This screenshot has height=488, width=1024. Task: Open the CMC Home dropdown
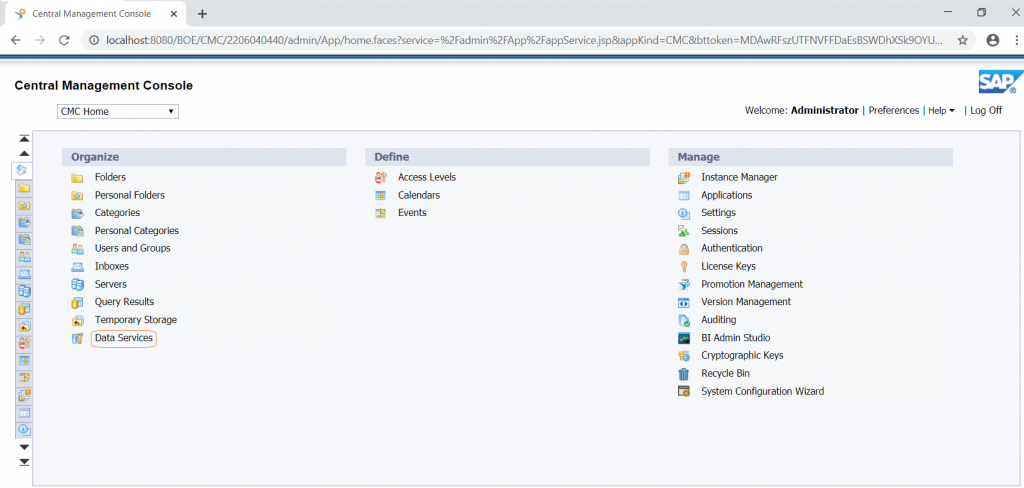(x=118, y=112)
